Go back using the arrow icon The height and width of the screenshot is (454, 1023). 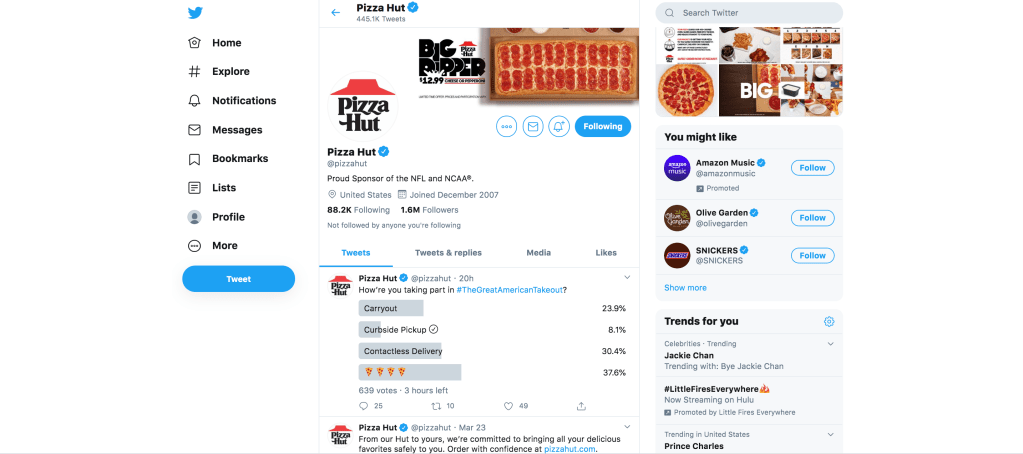335,13
